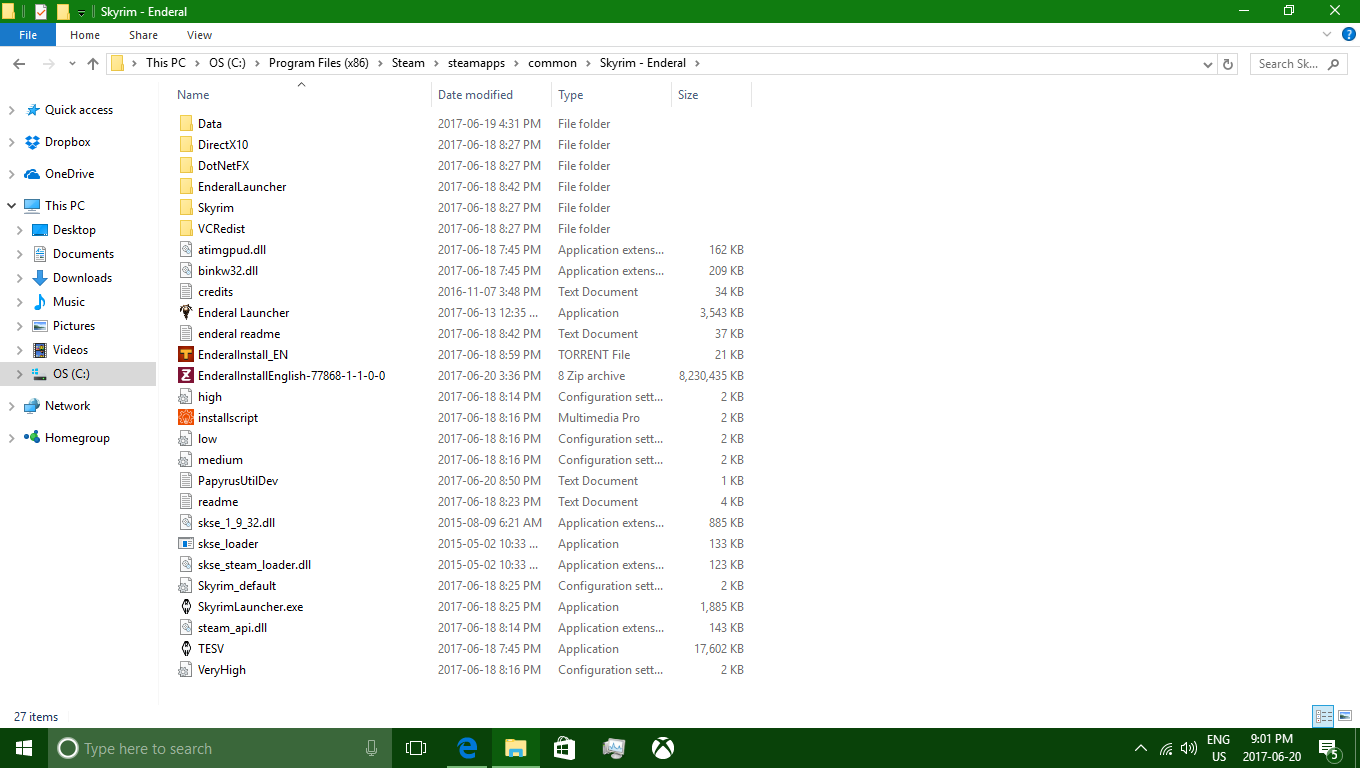
Task: Switch to details view layout
Action: point(1324,716)
